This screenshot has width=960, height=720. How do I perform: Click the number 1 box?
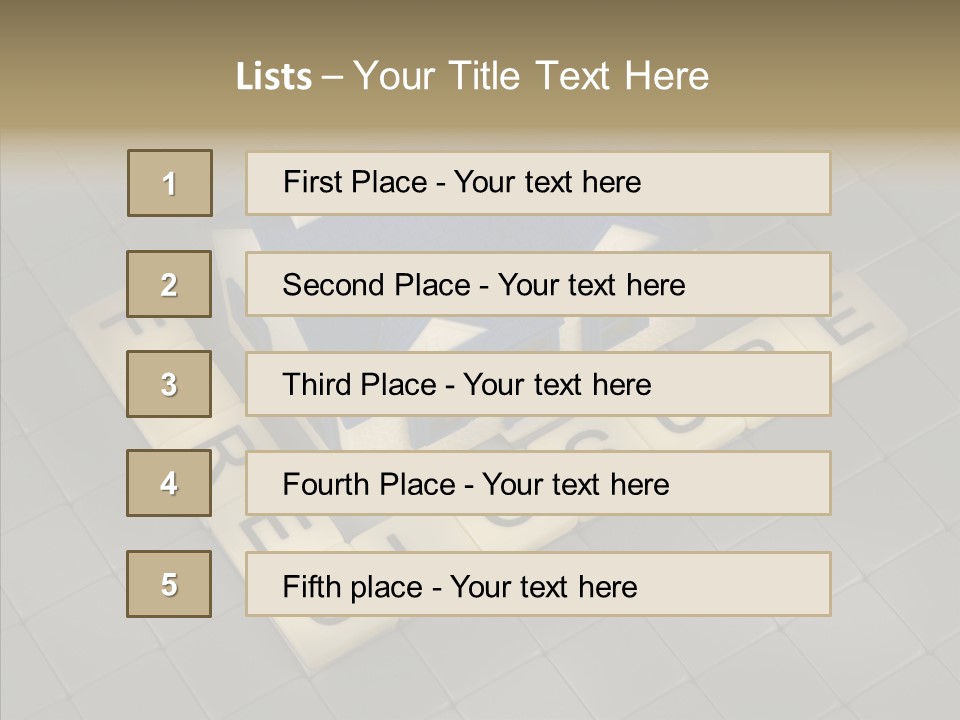click(x=170, y=183)
